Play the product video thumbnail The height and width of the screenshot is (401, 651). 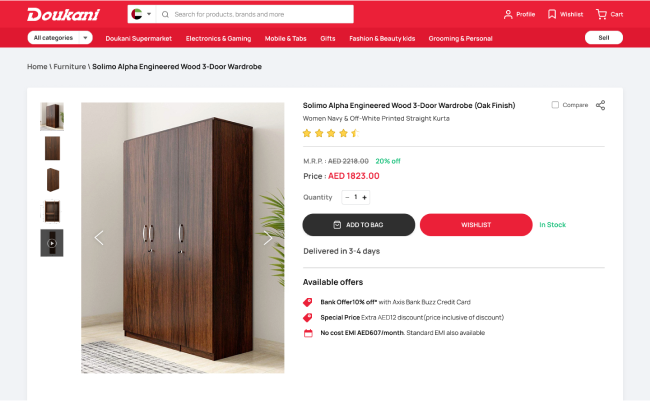52,243
